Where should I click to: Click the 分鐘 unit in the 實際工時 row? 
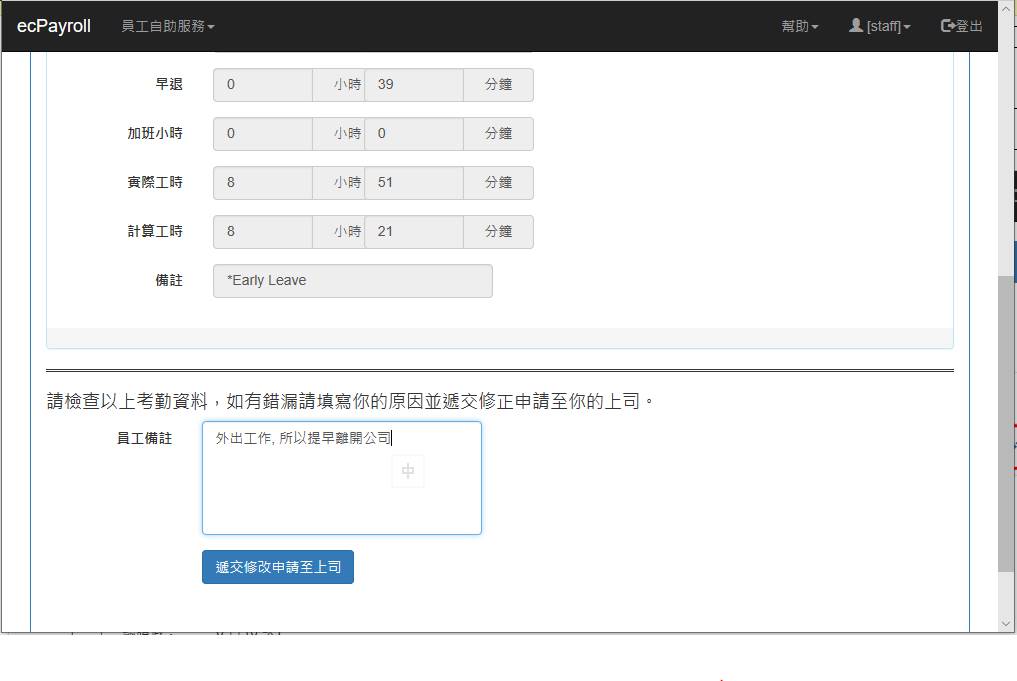click(499, 183)
